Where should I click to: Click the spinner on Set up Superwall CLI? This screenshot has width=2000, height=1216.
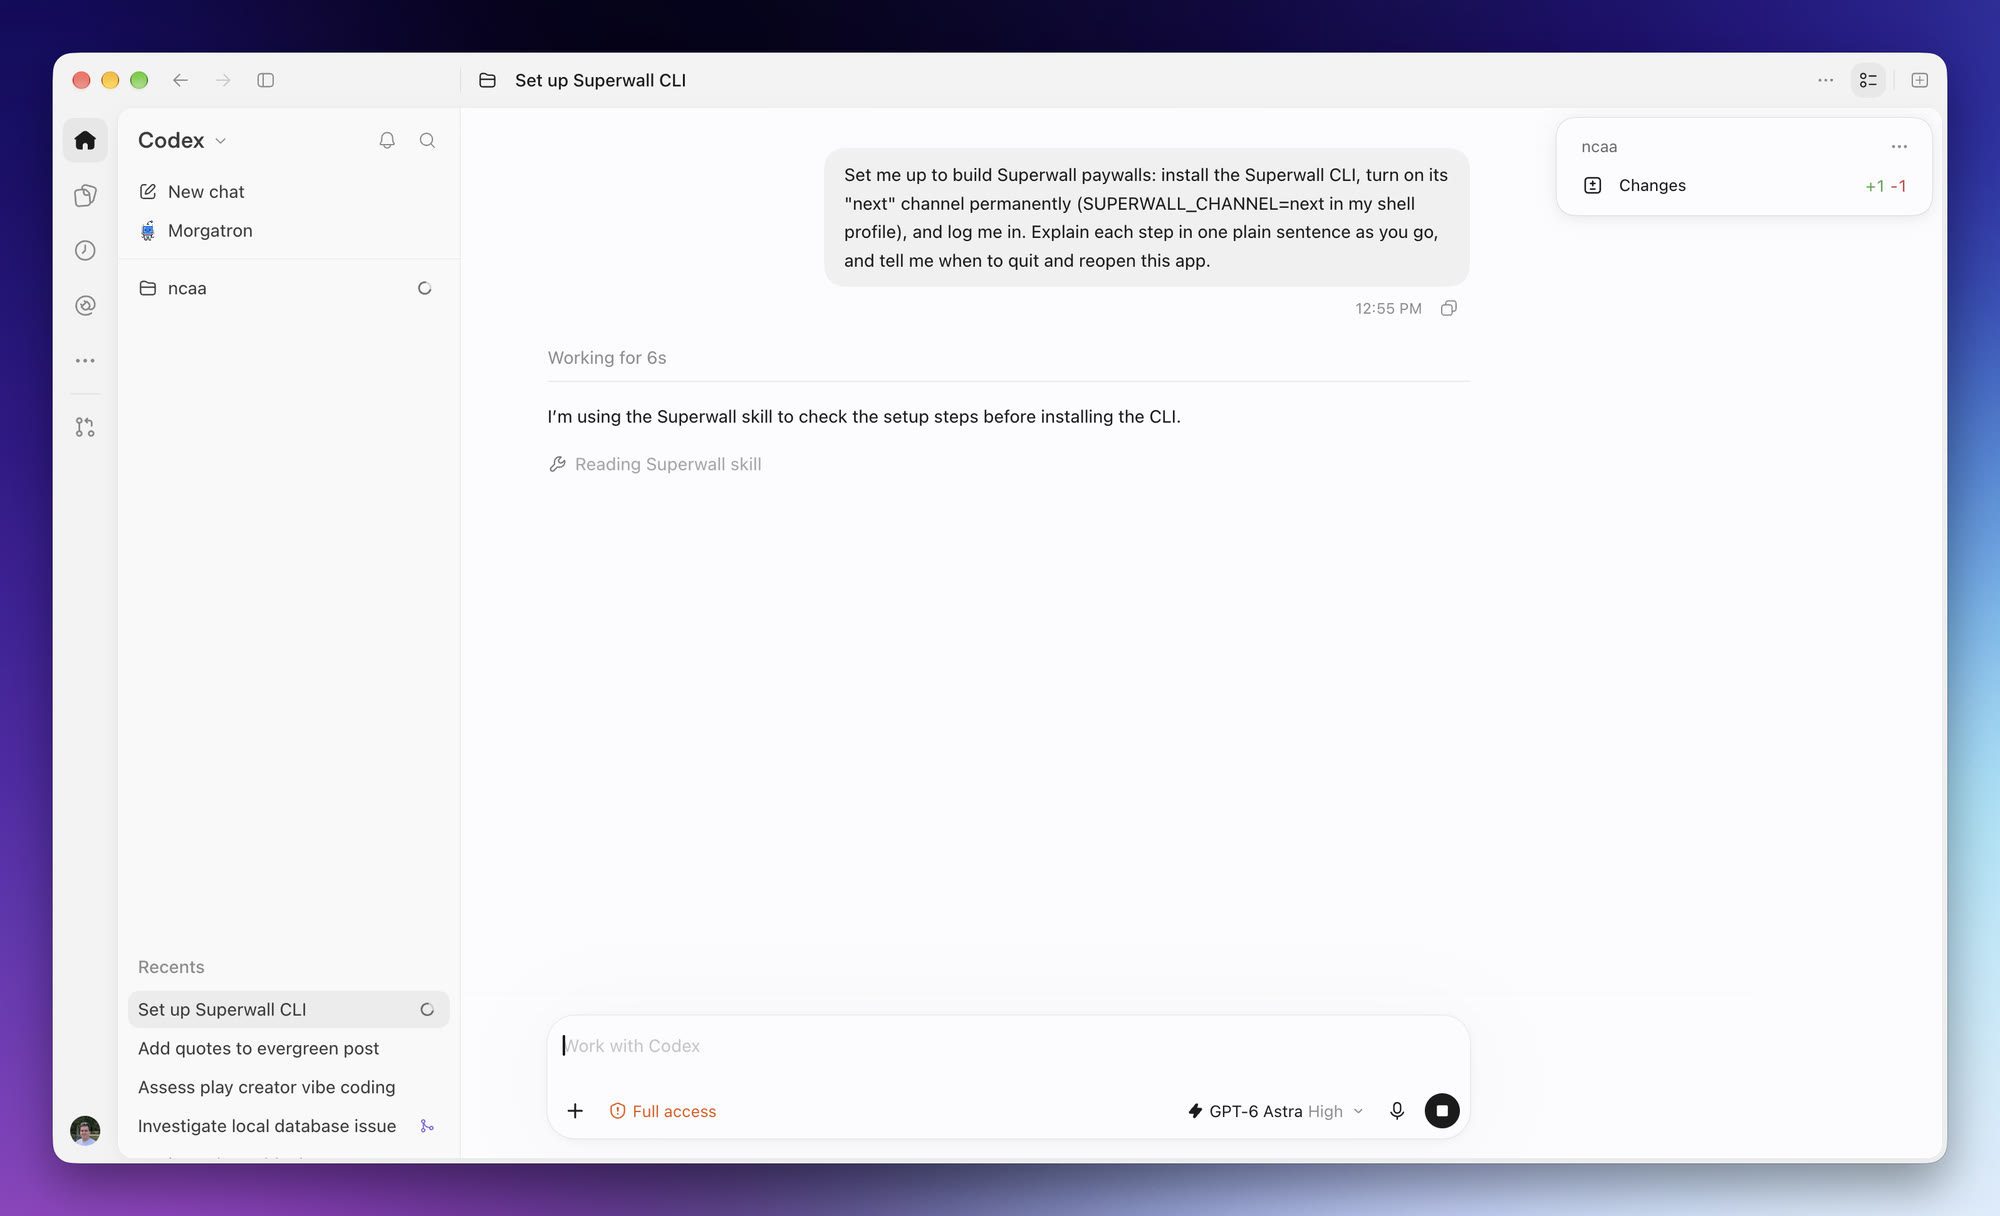(427, 1009)
